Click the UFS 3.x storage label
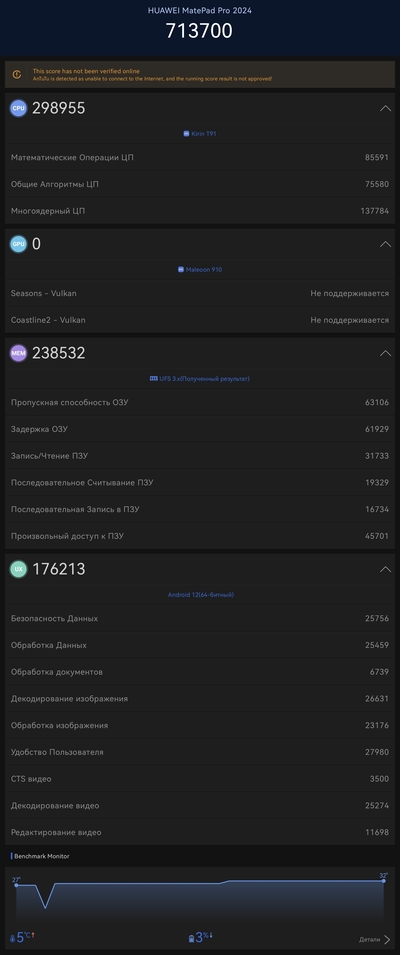The height and width of the screenshot is (955, 400). (200, 379)
